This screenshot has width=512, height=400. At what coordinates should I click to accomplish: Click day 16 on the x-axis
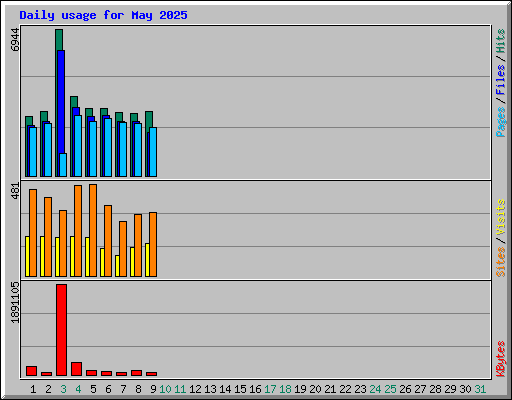click(255, 389)
